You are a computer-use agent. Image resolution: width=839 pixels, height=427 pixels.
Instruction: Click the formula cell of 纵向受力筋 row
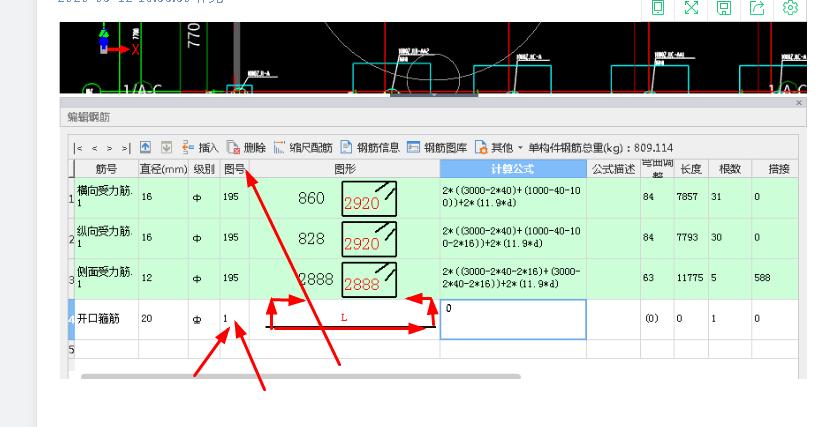pos(513,238)
